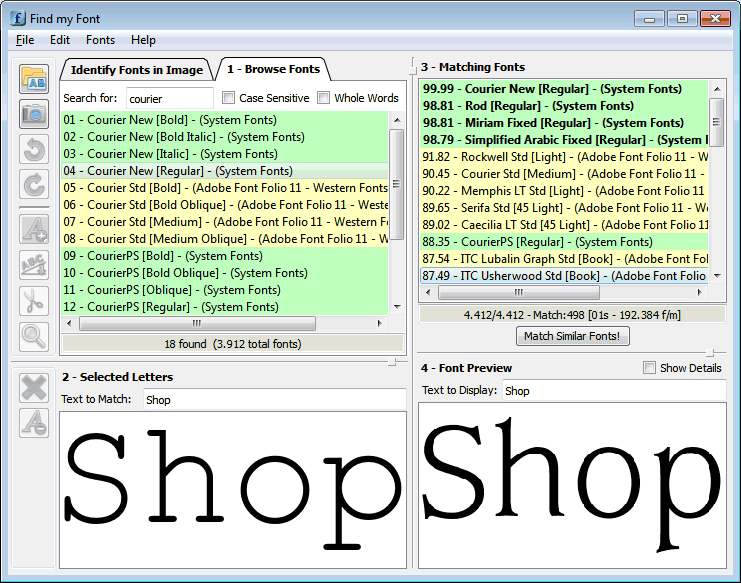Select 88.35 - CourierPS [Regular] match

pos(564,242)
